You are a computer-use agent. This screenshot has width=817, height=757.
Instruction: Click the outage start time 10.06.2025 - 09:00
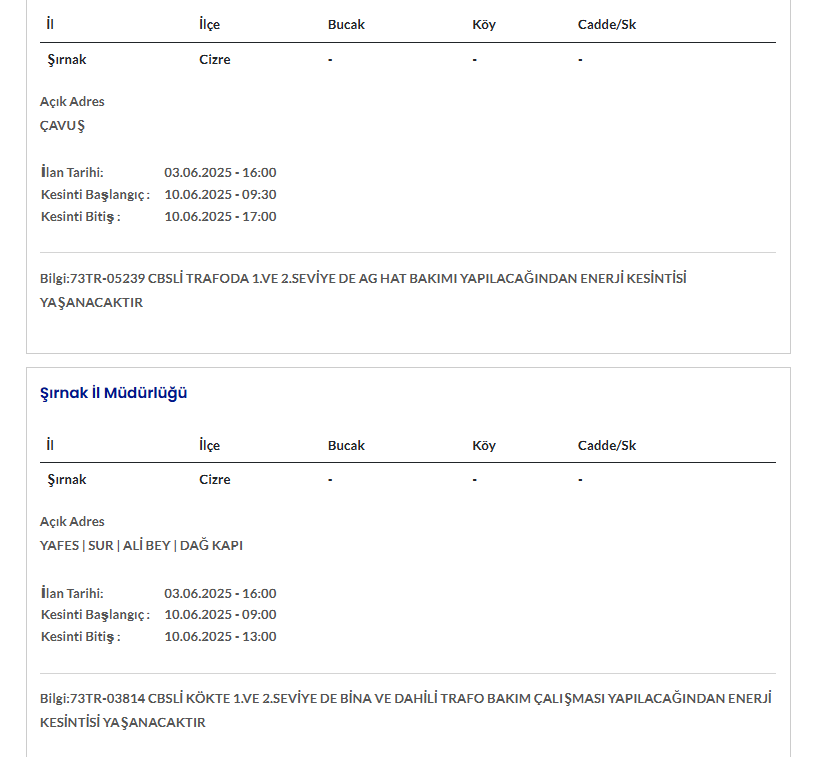[x=220, y=614]
